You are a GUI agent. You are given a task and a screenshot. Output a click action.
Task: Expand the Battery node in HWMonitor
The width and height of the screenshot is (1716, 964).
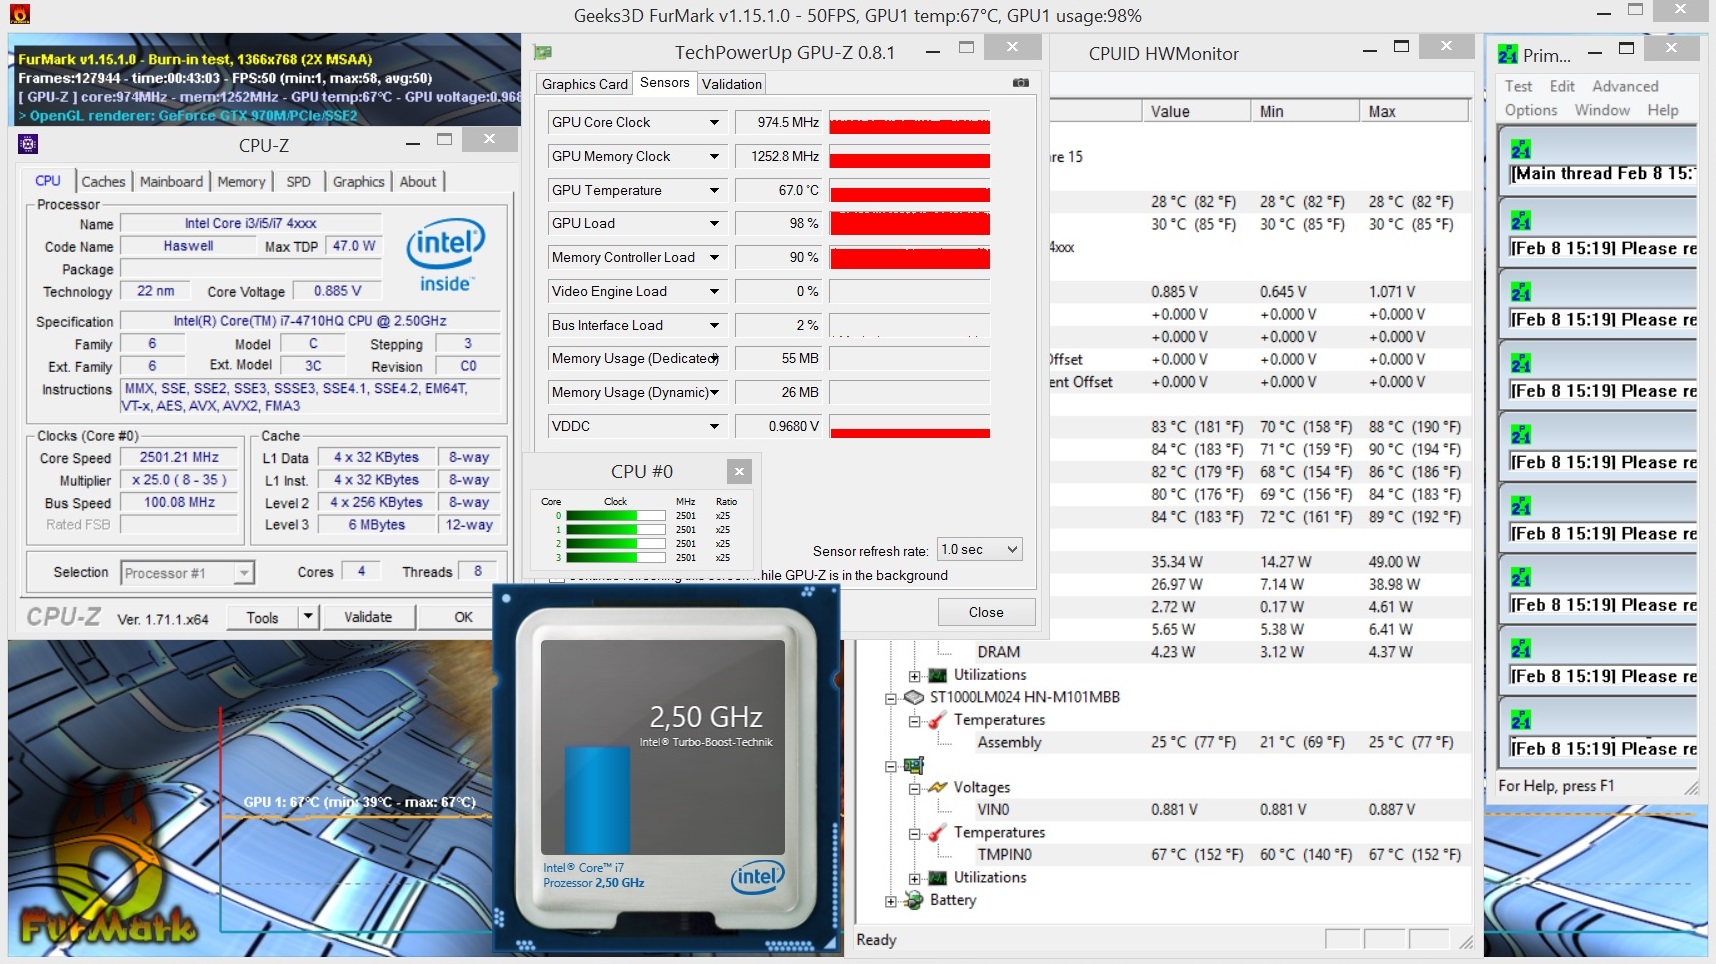pyautogui.click(x=891, y=901)
